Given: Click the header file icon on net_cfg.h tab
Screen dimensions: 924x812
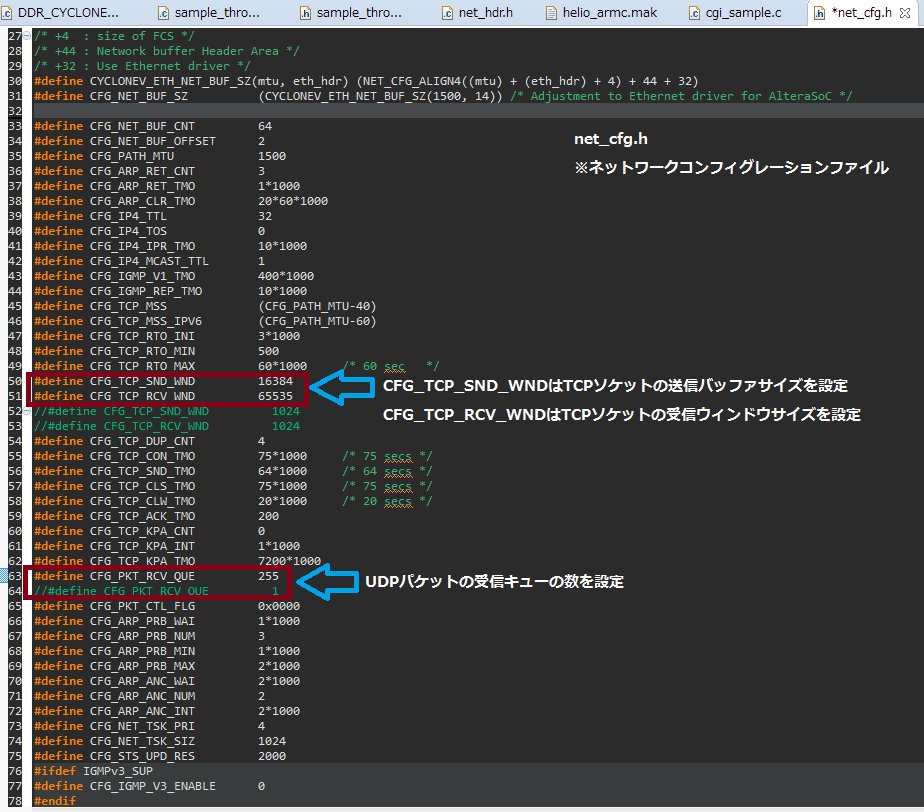Looking at the screenshot, I should coord(820,13).
